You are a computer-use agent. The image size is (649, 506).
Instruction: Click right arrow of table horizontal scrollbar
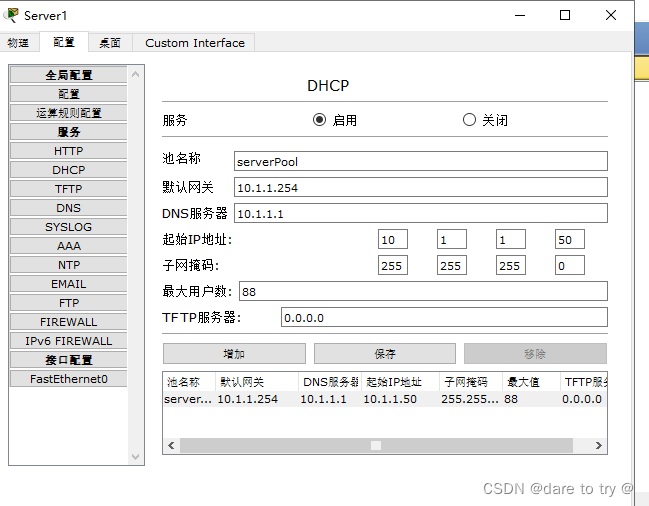pyautogui.click(x=599, y=446)
